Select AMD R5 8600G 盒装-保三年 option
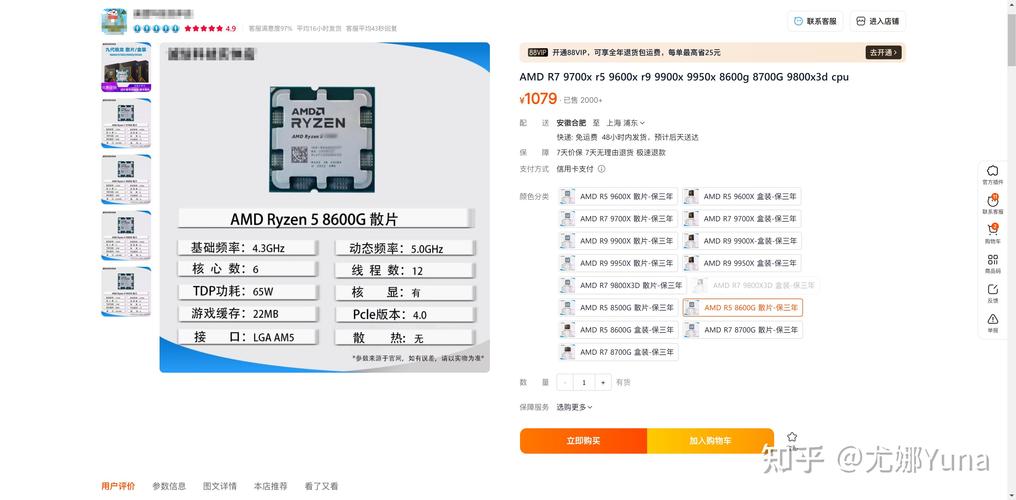The width and height of the screenshot is (1016, 500). [x=618, y=330]
